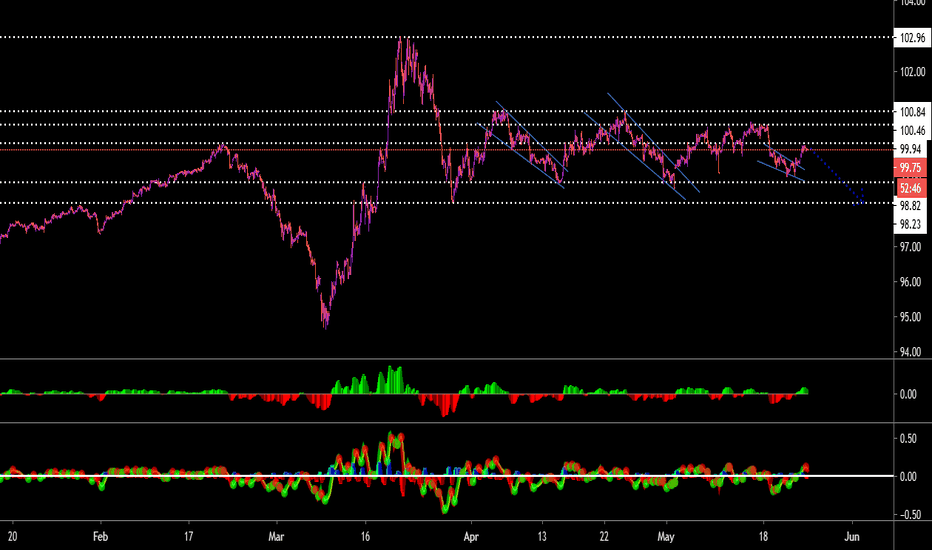Click the histogram pane 0.00 axis label

[x=908, y=394]
